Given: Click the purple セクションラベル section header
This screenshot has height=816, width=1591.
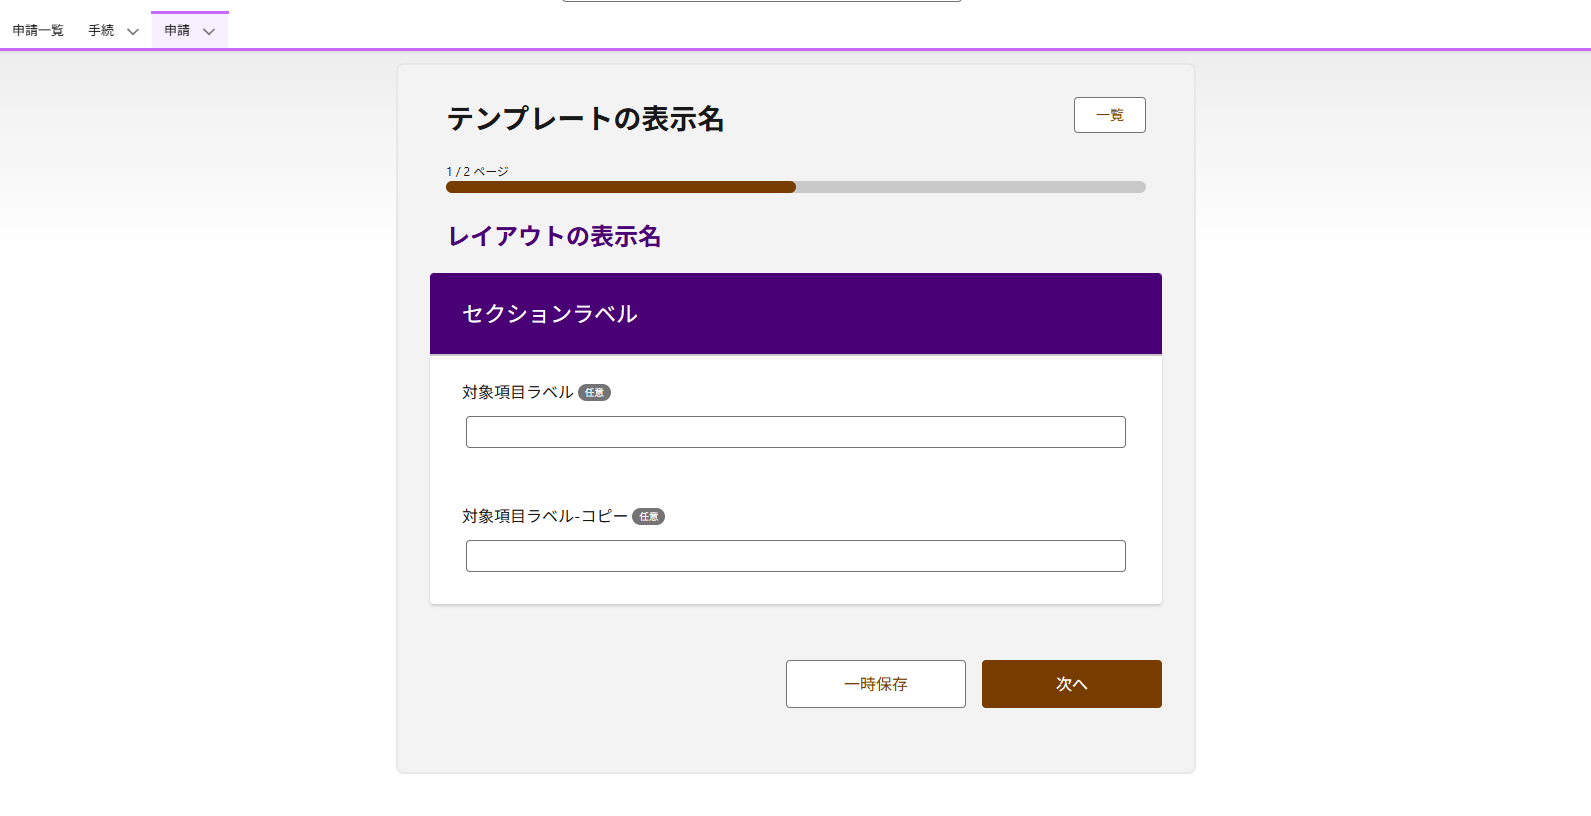Looking at the screenshot, I should point(795,313).
